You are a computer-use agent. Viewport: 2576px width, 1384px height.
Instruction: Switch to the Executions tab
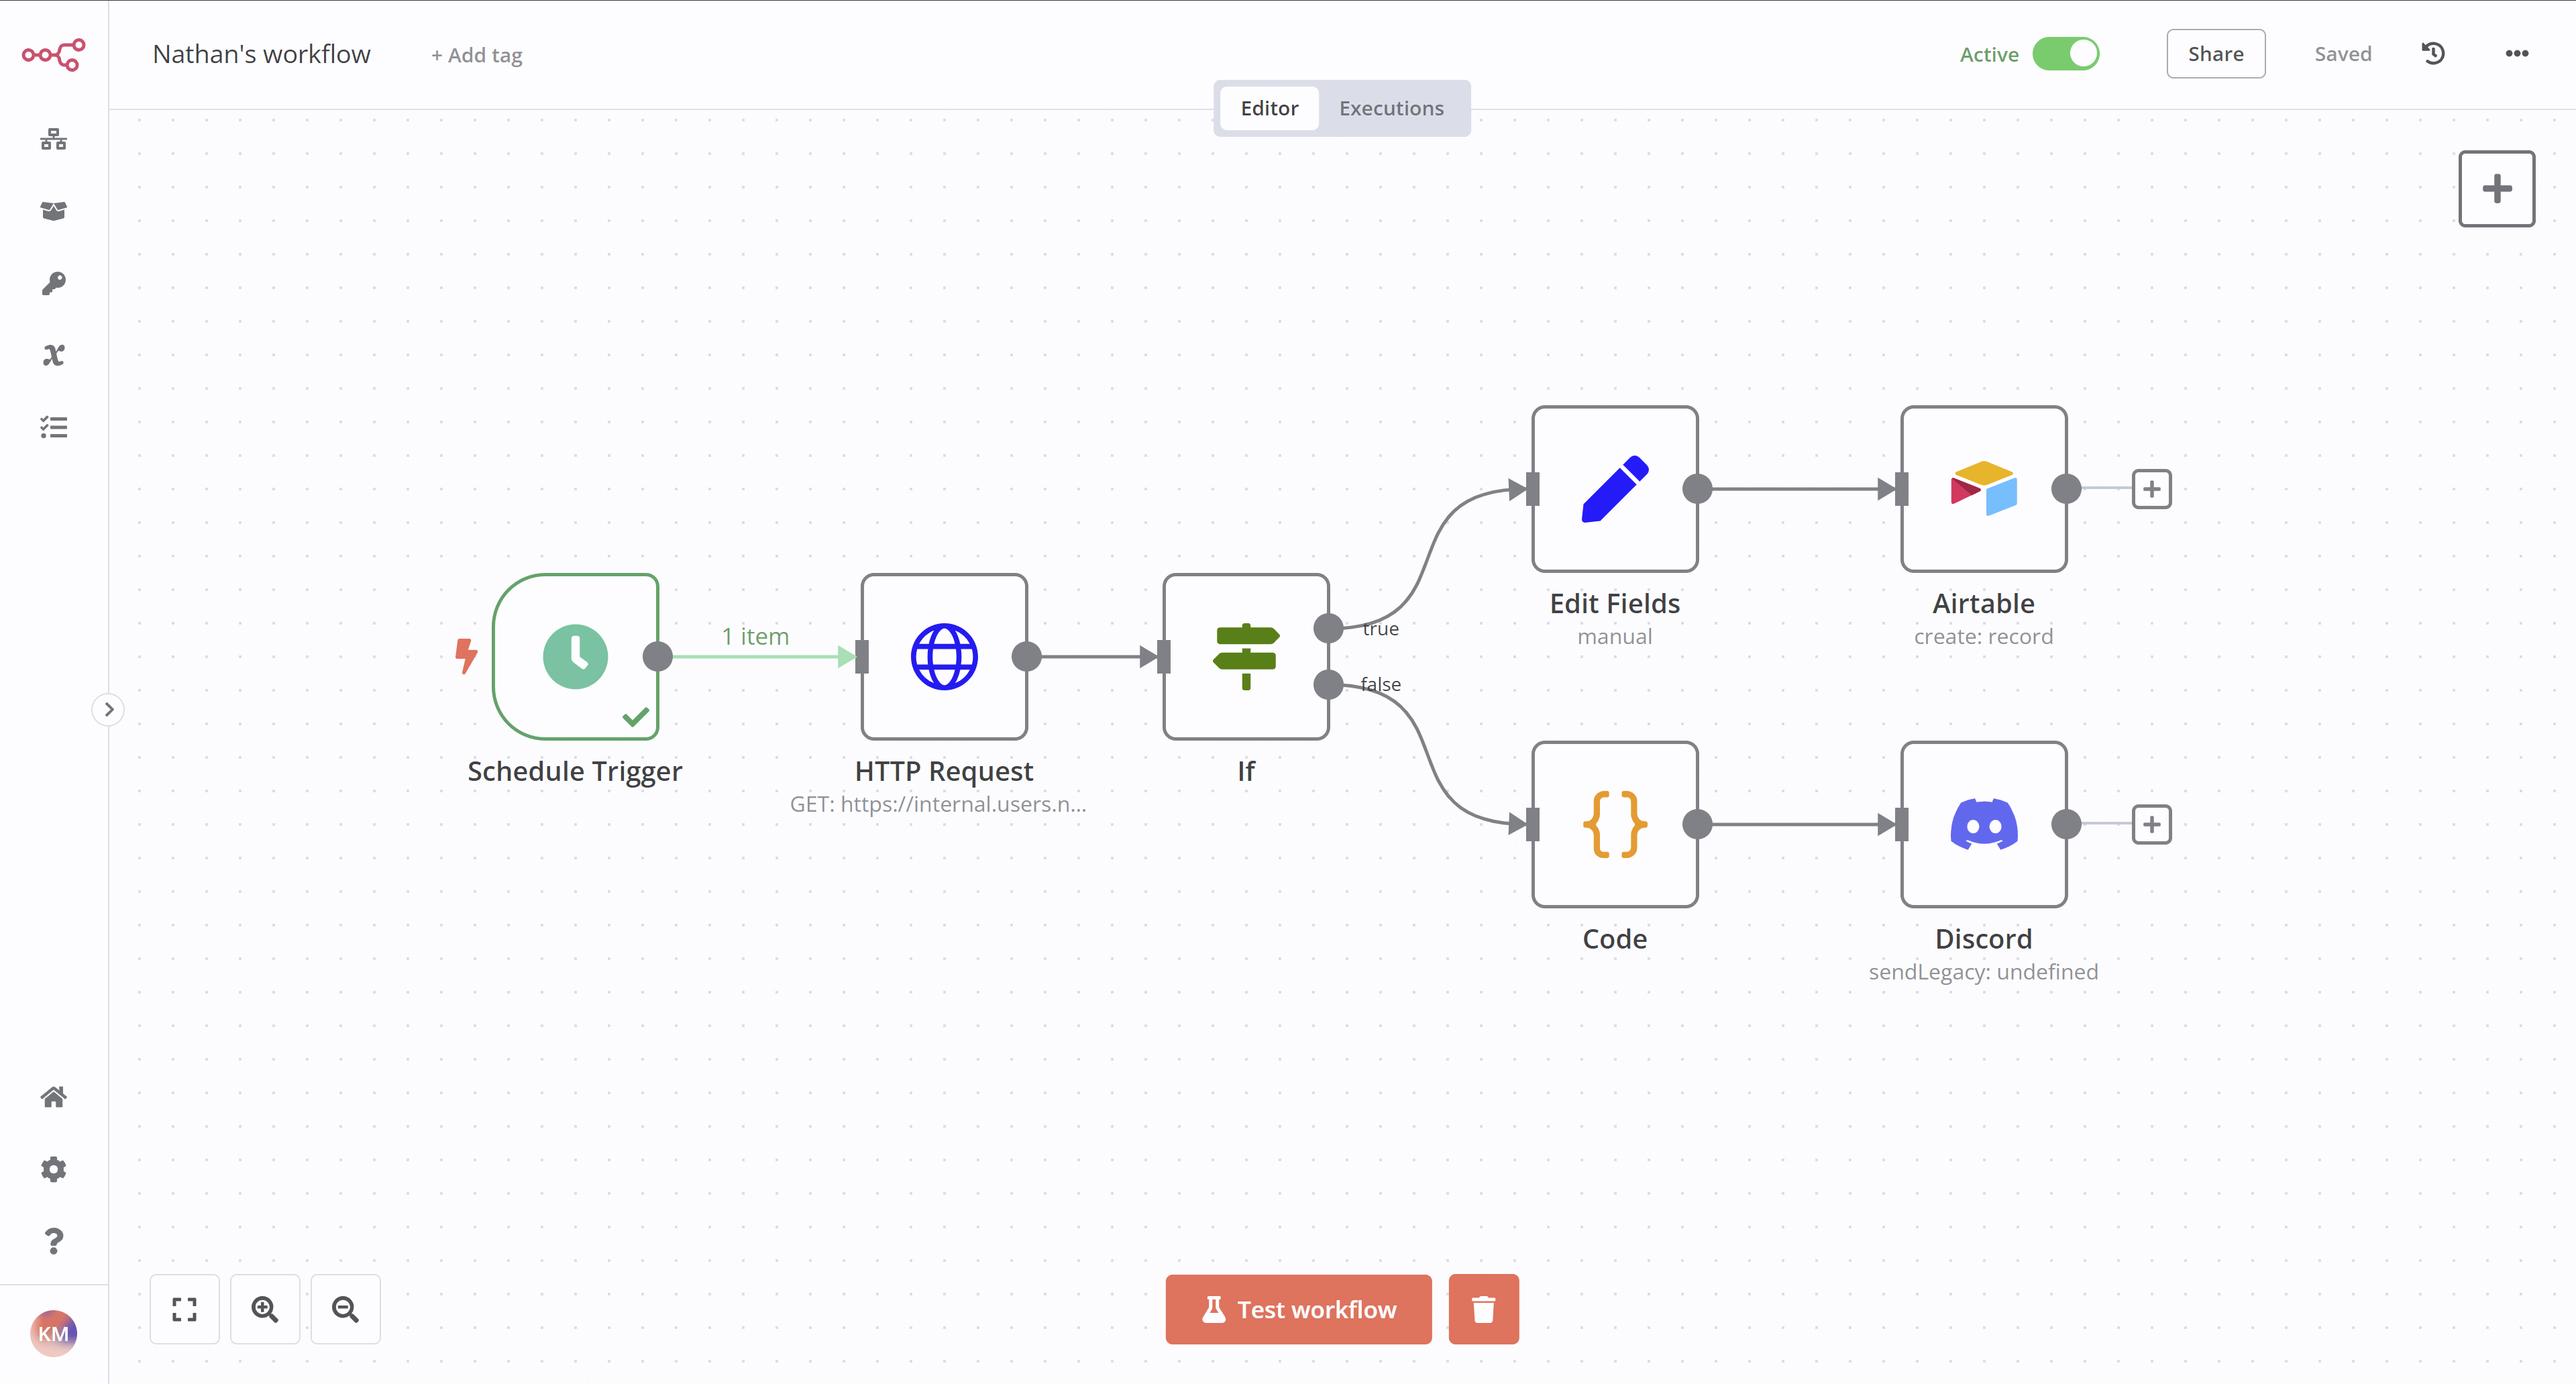[1391, 108]
